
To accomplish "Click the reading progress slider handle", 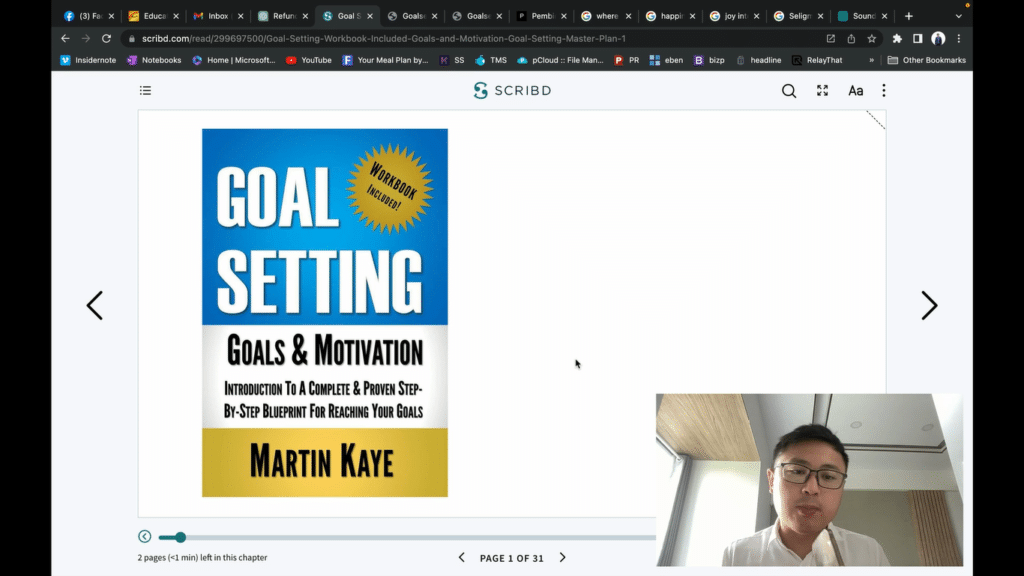I will pyautogui.click(x=180, y=537).
